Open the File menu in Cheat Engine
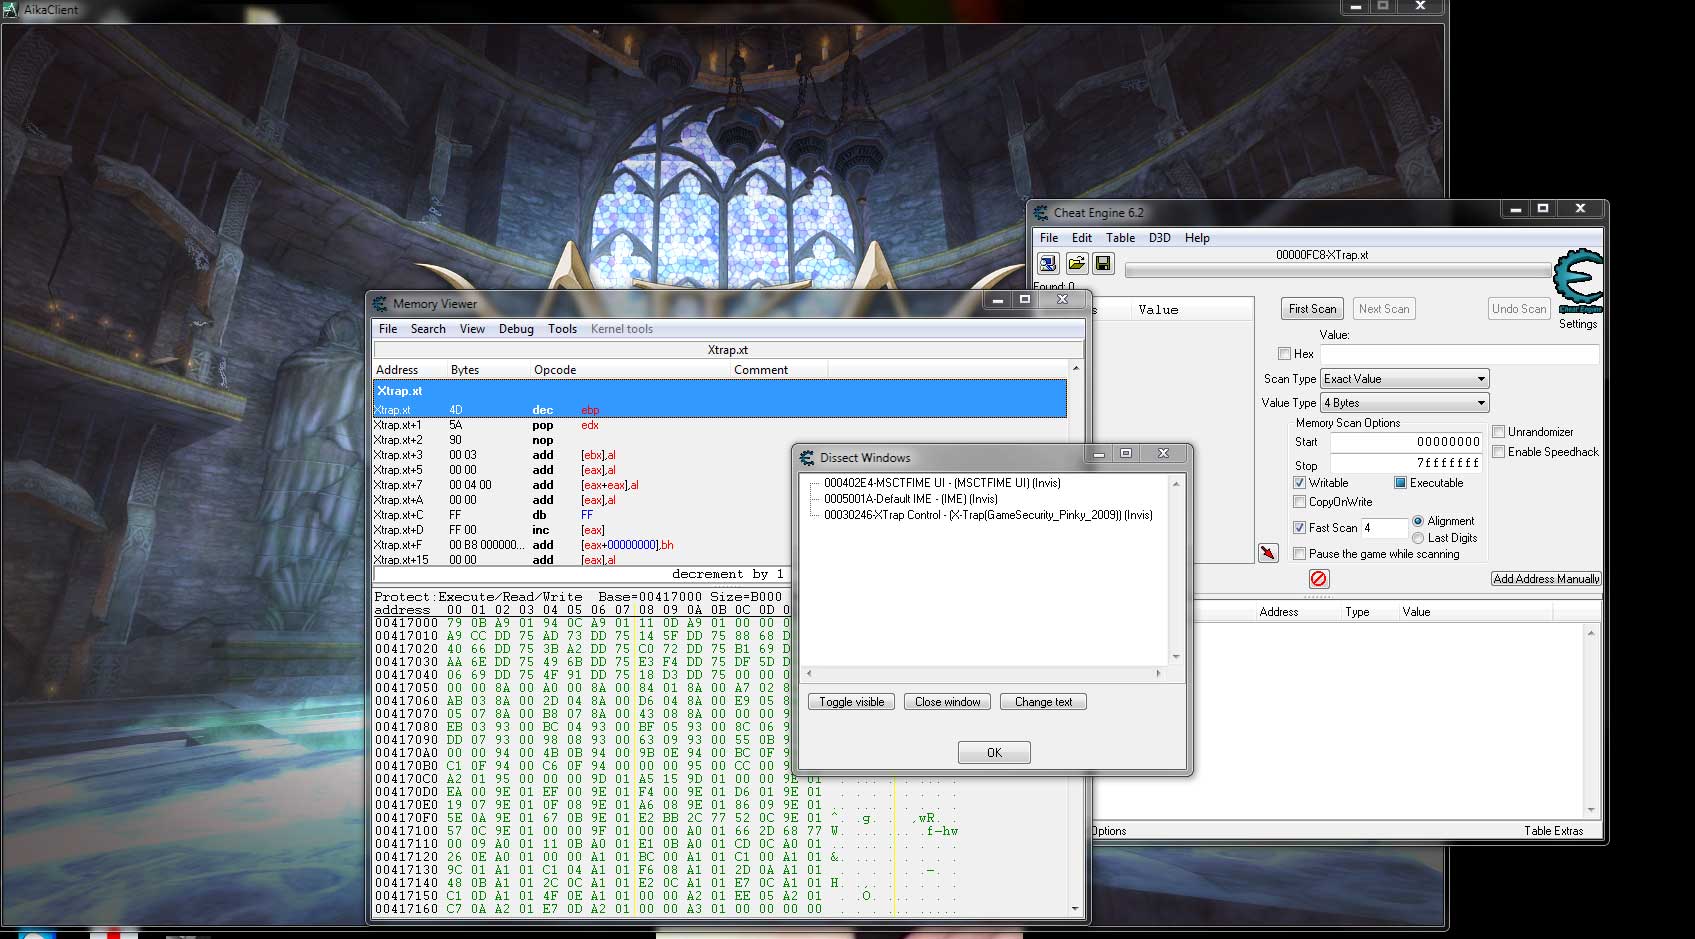1695x939 pixels. pos(1048,238)
